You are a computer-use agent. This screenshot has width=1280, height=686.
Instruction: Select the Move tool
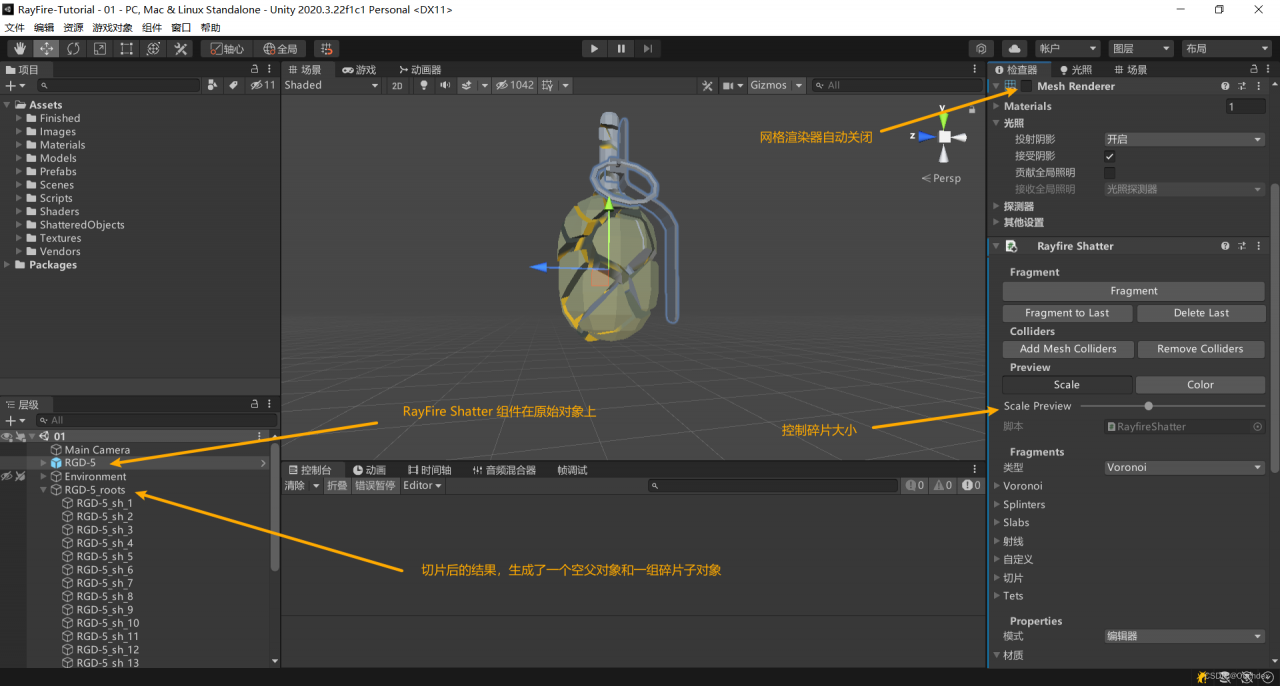pyautogui.click(x=47, y=48)
